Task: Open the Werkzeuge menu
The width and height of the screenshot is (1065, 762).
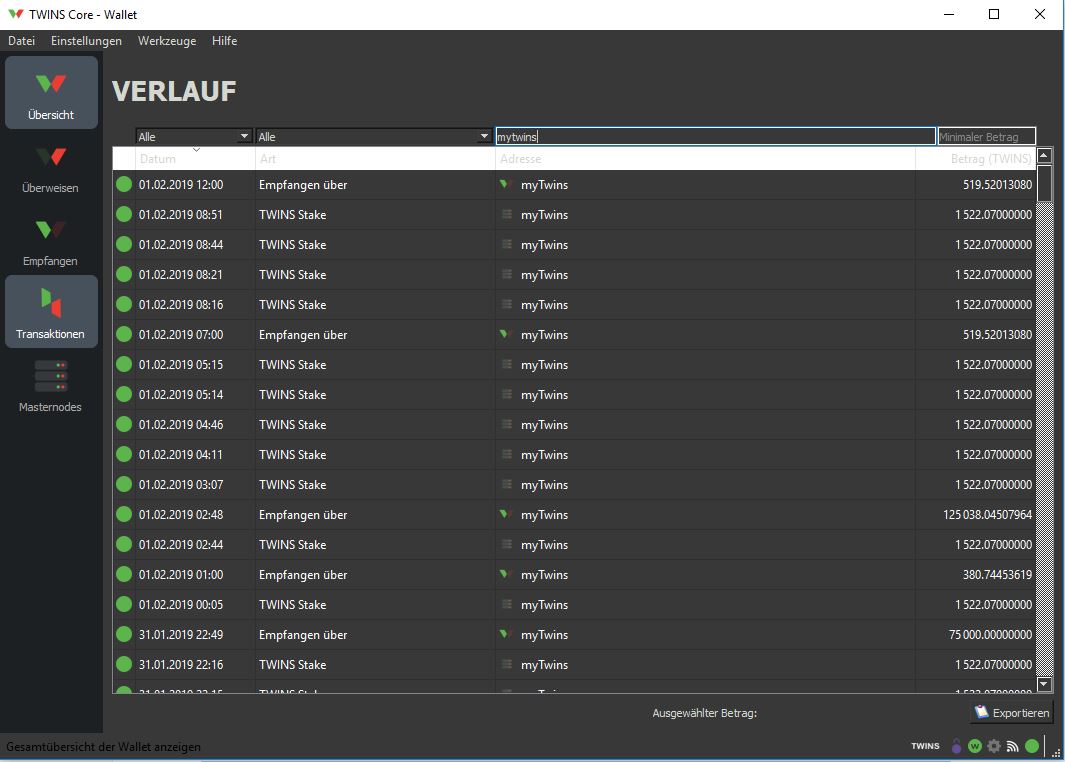Action: [x=167, y=41]
